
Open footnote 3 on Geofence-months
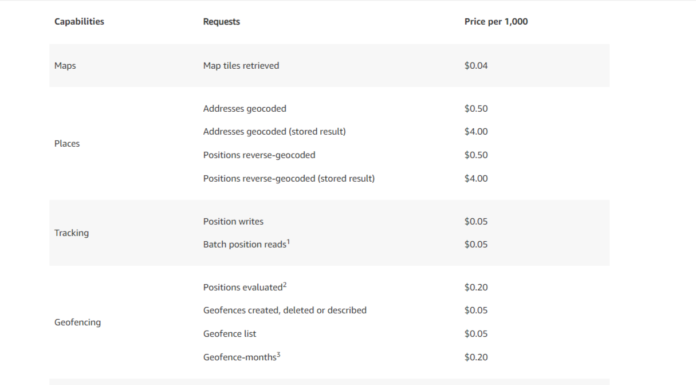click(x=279, y=354)
